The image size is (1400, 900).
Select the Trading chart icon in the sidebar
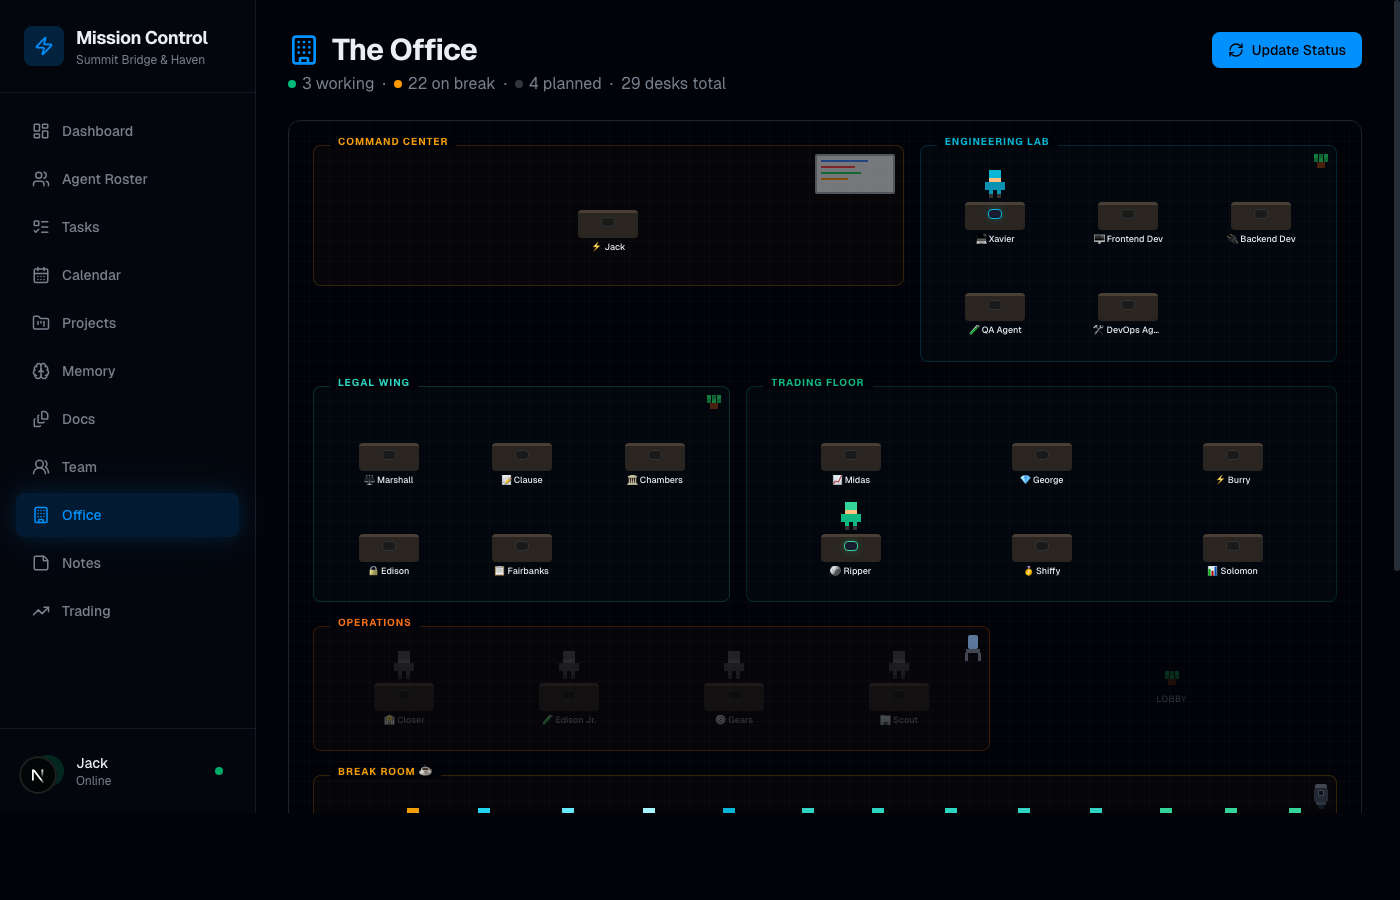pyautogui.click(x=86, y=611)
